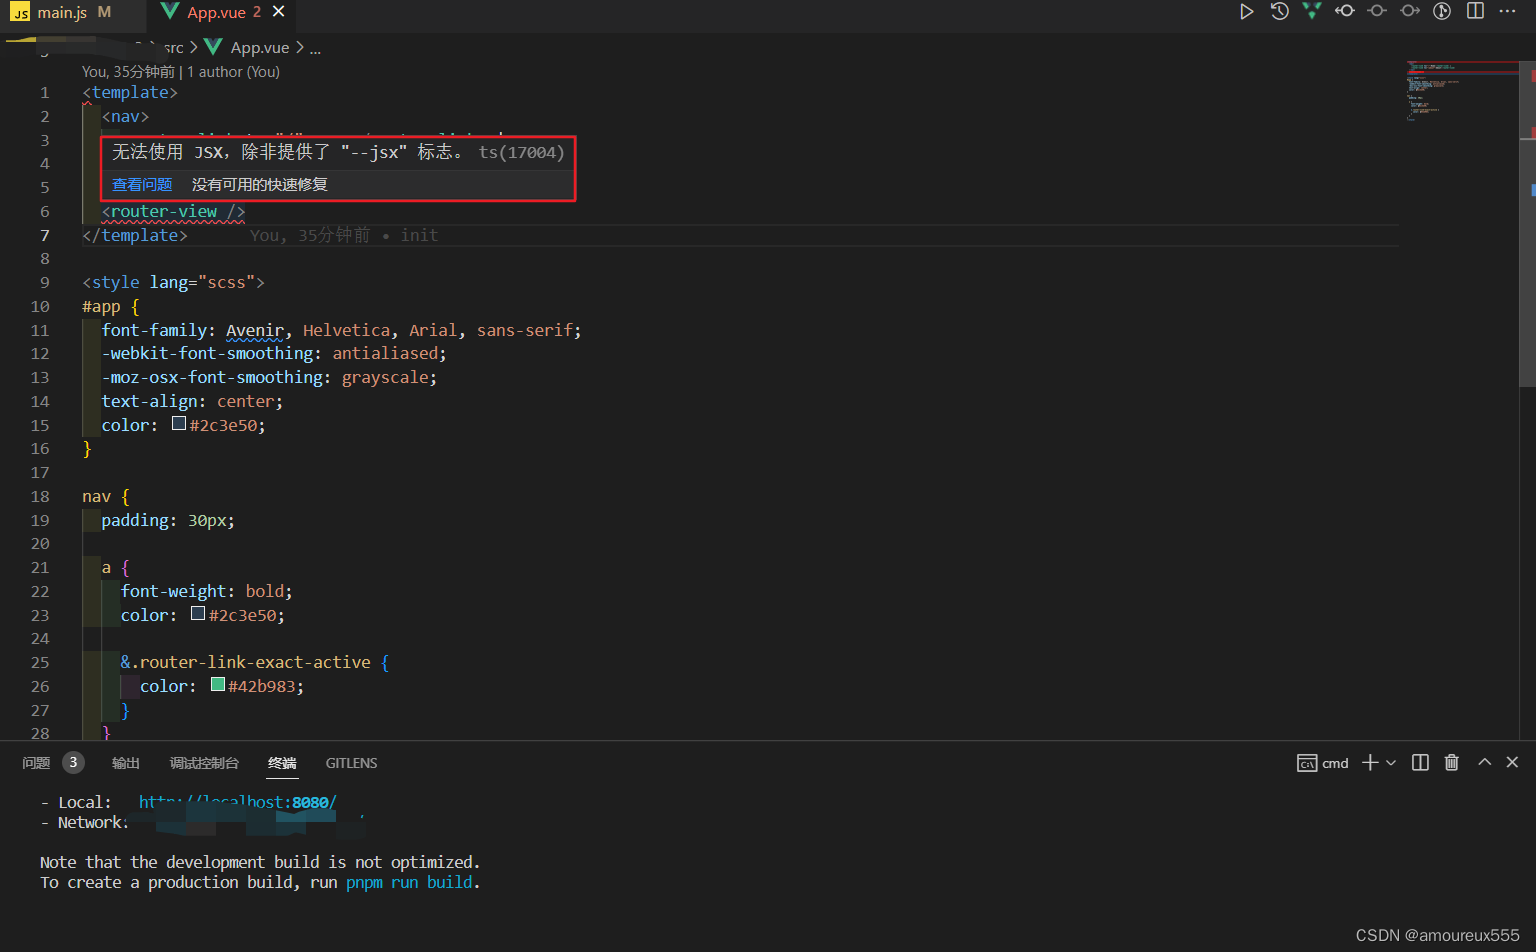Click the 查看问题 link in tooltip
This screenshot has width=1536, height=952.
[142, 185]
